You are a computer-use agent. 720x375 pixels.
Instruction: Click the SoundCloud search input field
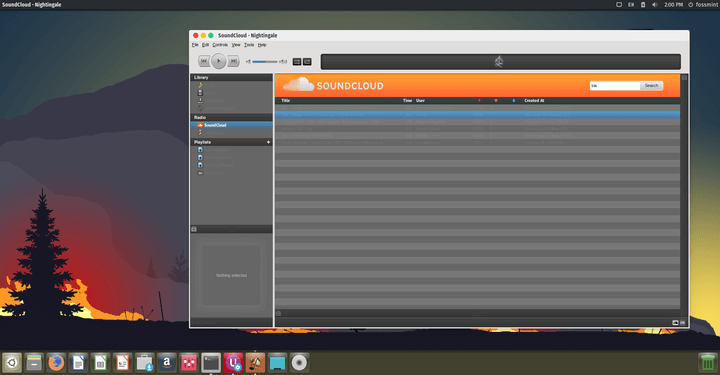(615, 86)
